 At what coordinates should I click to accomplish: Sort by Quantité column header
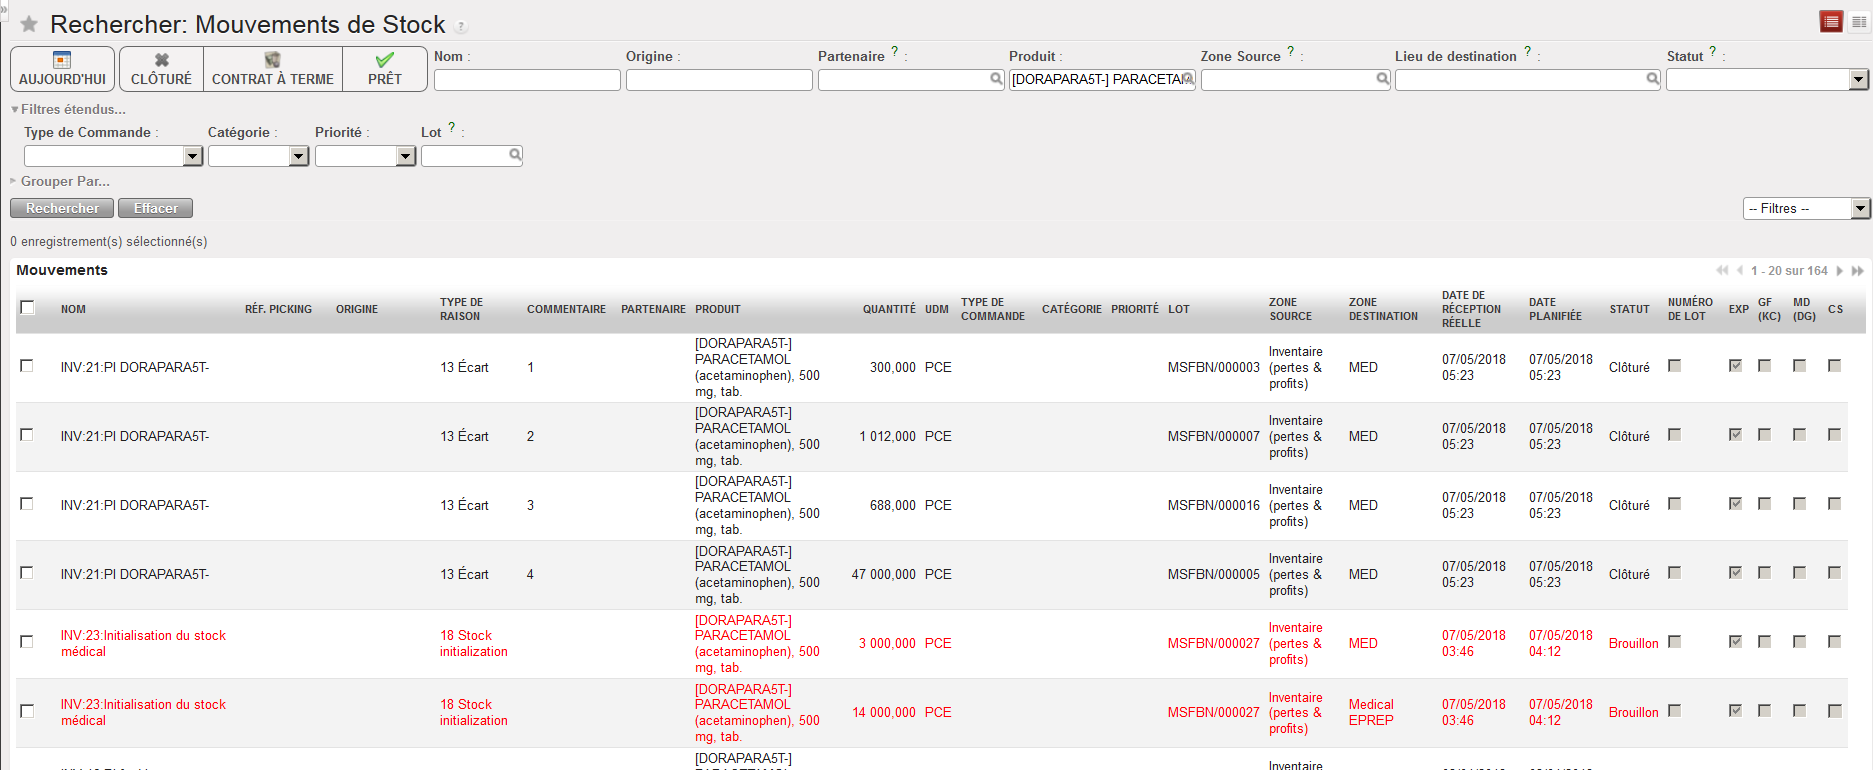point(888,309)
